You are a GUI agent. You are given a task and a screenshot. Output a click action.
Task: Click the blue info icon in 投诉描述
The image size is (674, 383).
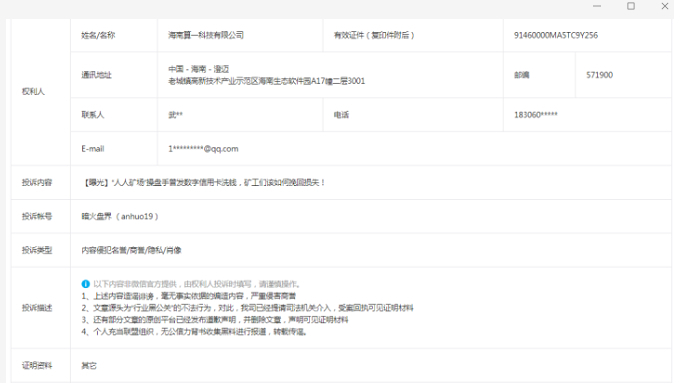[x=86, y=284]
